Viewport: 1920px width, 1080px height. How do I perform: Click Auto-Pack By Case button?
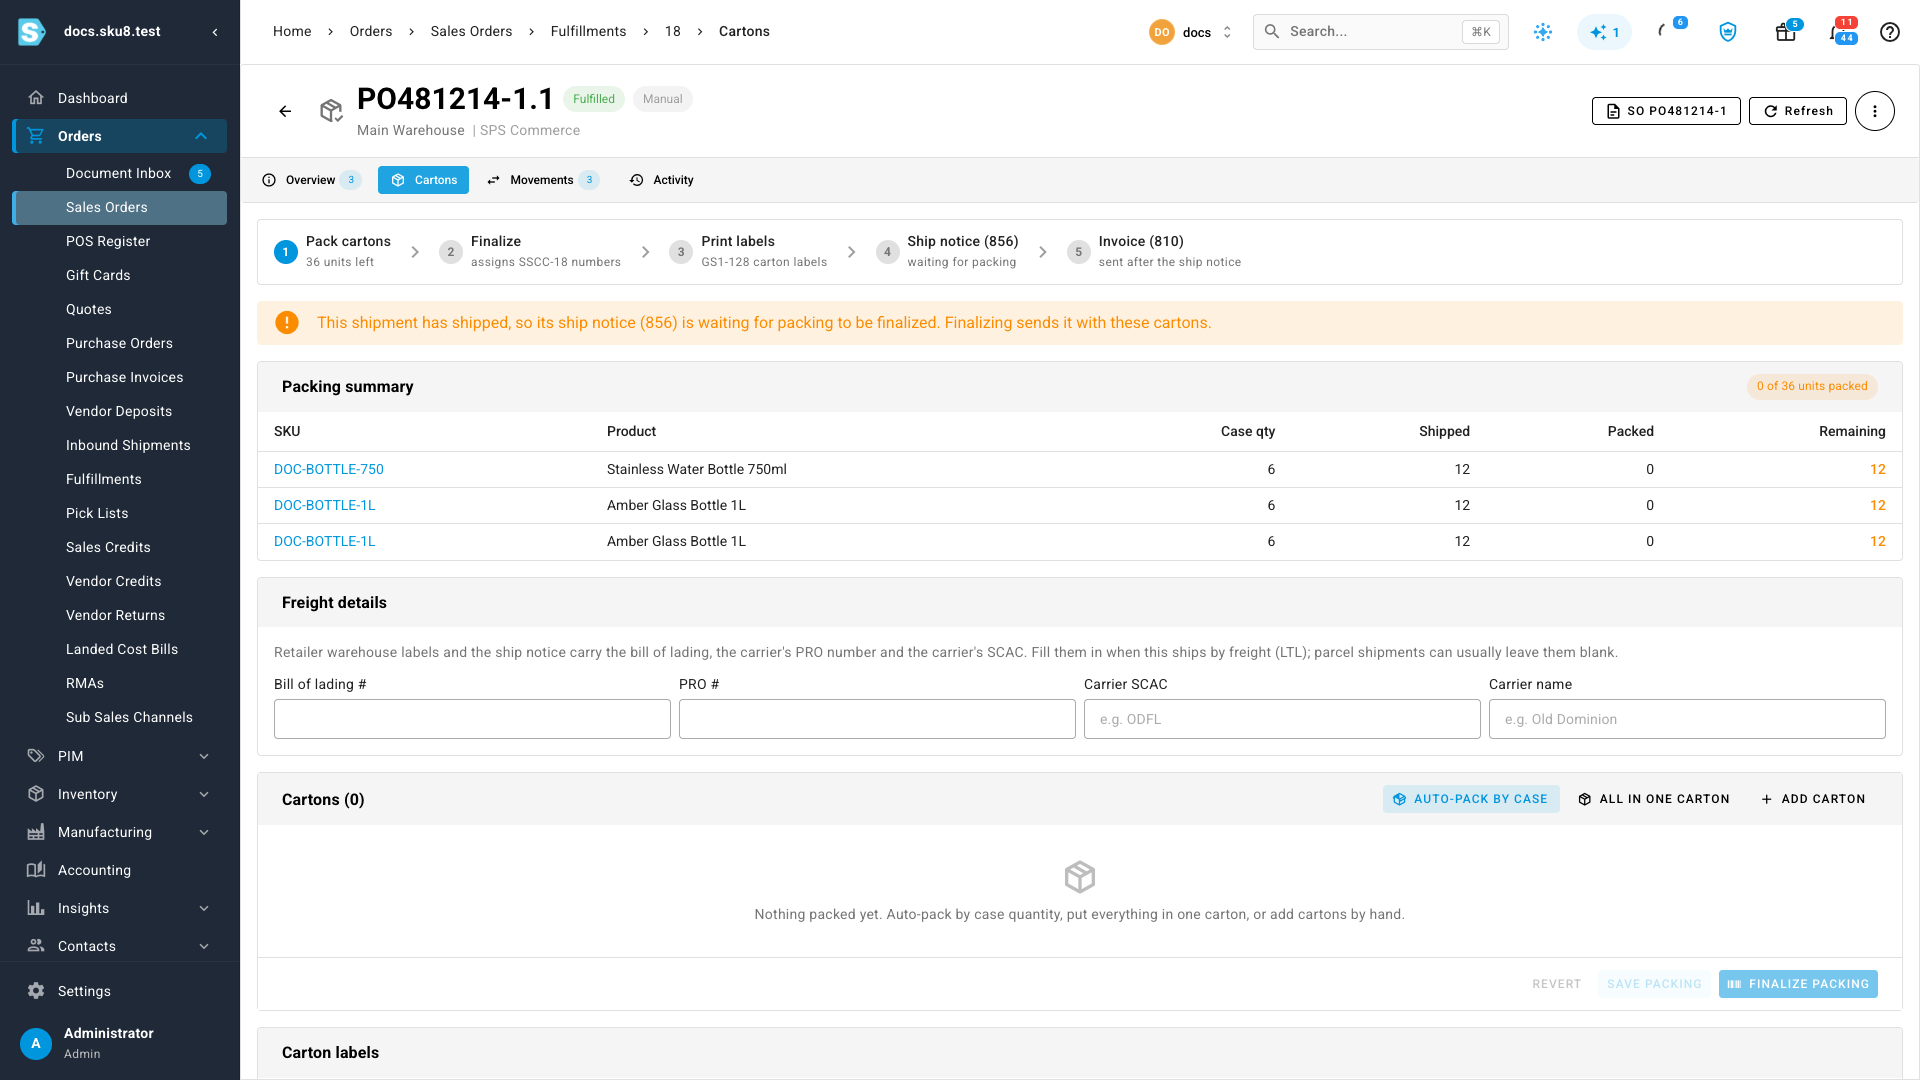(x=1470, y=799)
